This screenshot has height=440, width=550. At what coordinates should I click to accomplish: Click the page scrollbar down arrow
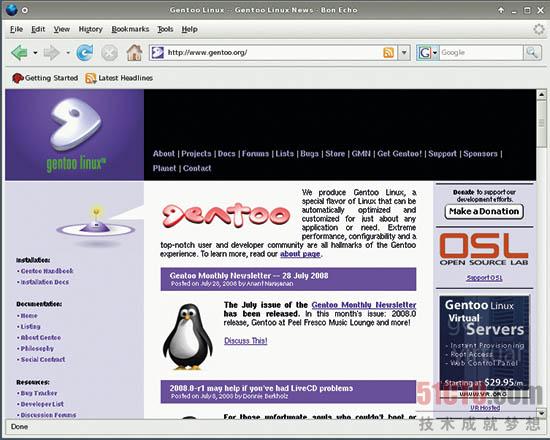coord(541,413)
